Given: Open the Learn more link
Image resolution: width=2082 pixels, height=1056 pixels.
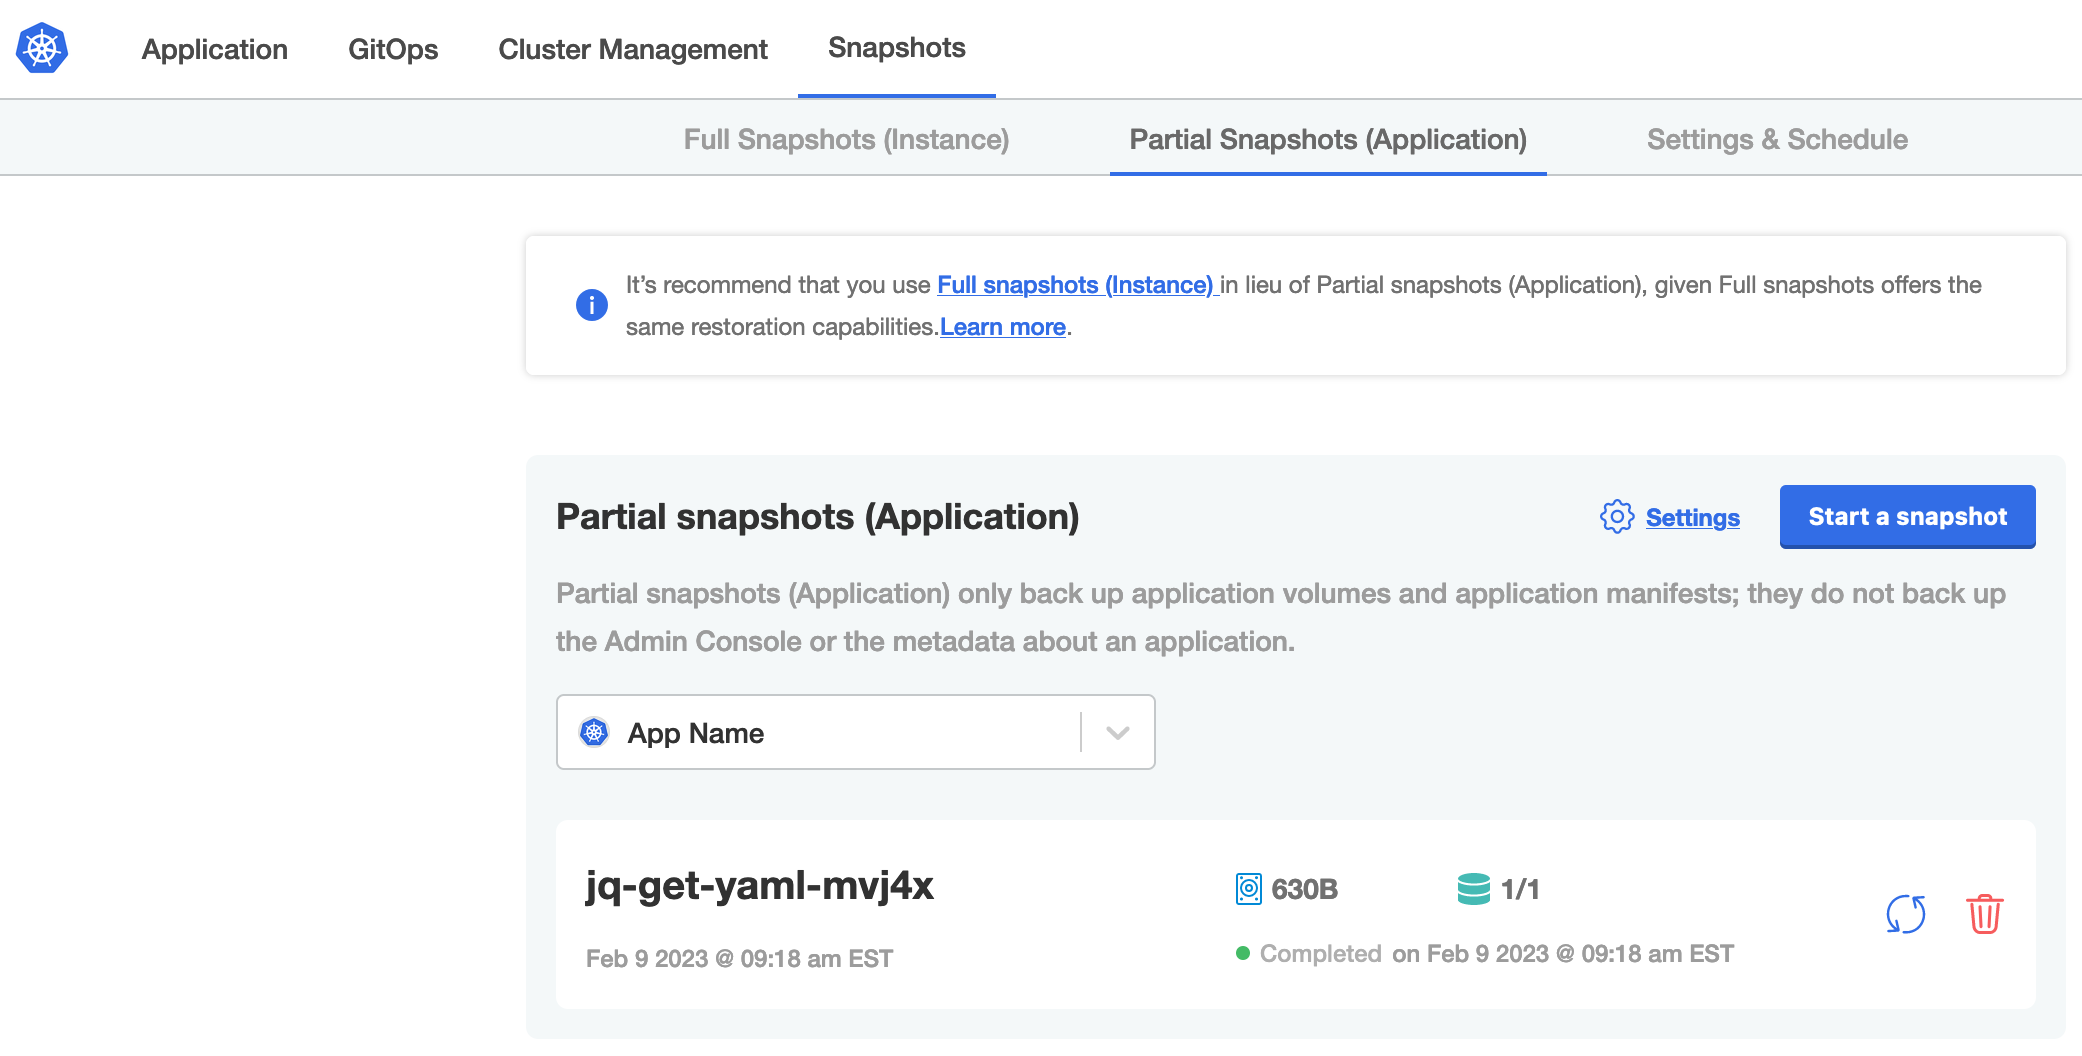Looking at the screenshot, I should 1002,327.
